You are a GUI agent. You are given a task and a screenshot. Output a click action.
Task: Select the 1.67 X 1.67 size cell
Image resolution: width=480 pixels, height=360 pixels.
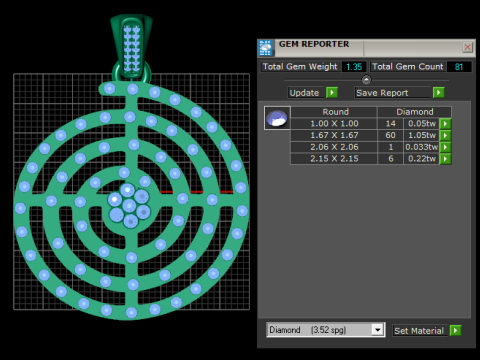pyautogui.click(x=334, y=135)
